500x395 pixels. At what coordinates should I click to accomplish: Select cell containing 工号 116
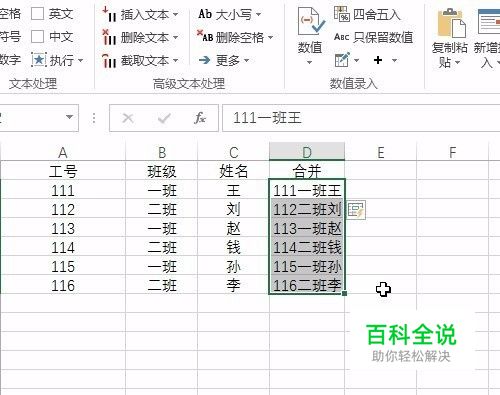click(63, 285)
